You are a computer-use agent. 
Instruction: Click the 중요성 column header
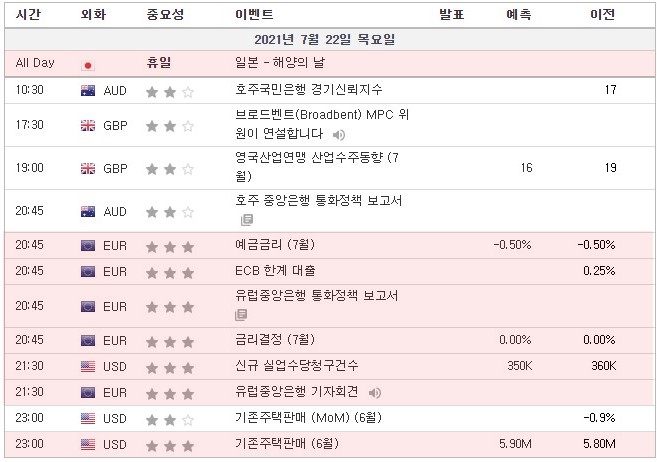tap(163, 15)
